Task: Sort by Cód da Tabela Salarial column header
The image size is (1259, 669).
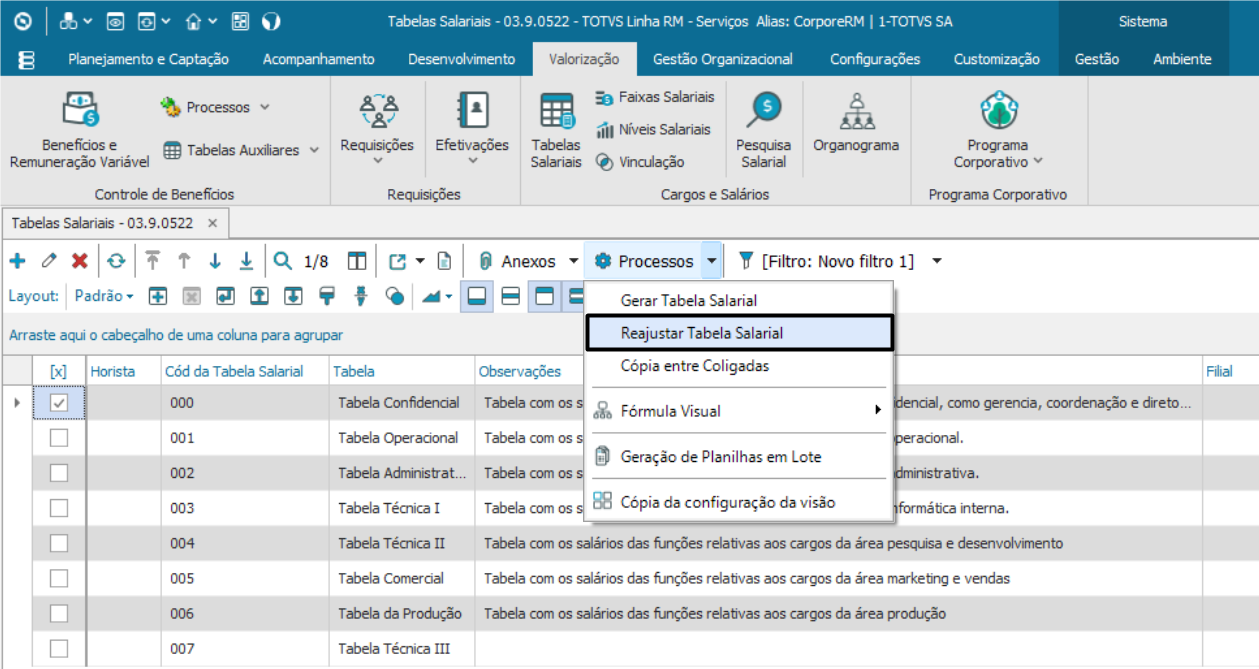Action: (234, 371)
